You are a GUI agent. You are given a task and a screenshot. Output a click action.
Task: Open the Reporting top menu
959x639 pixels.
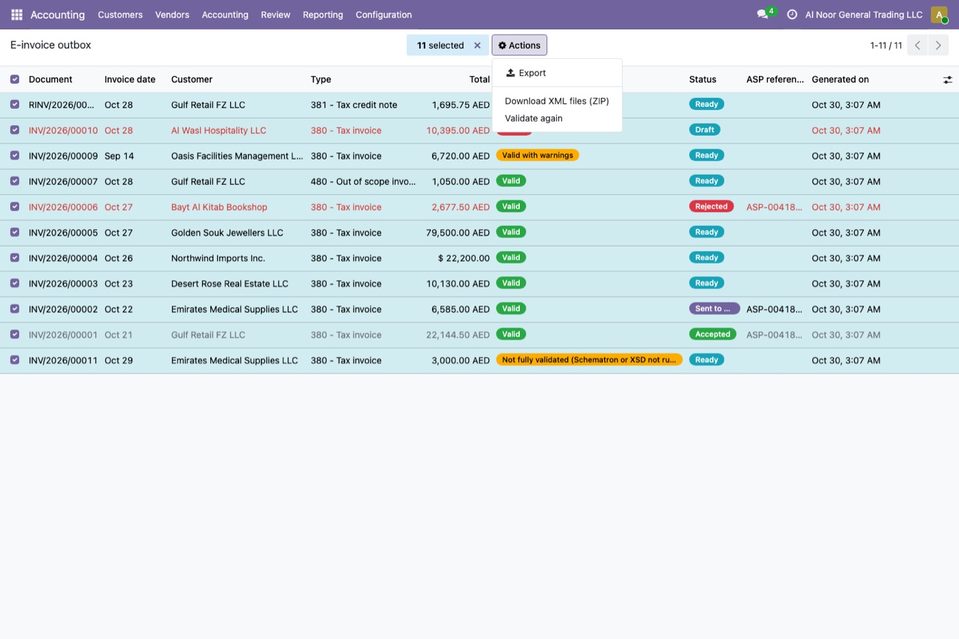(323, 15)
